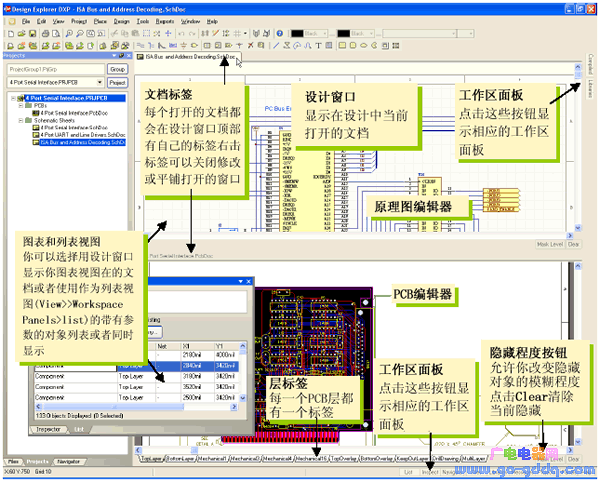Select 4 Port UART and Line Drivers.SchDoc
600x482 pixels.
tap(81, 136)
